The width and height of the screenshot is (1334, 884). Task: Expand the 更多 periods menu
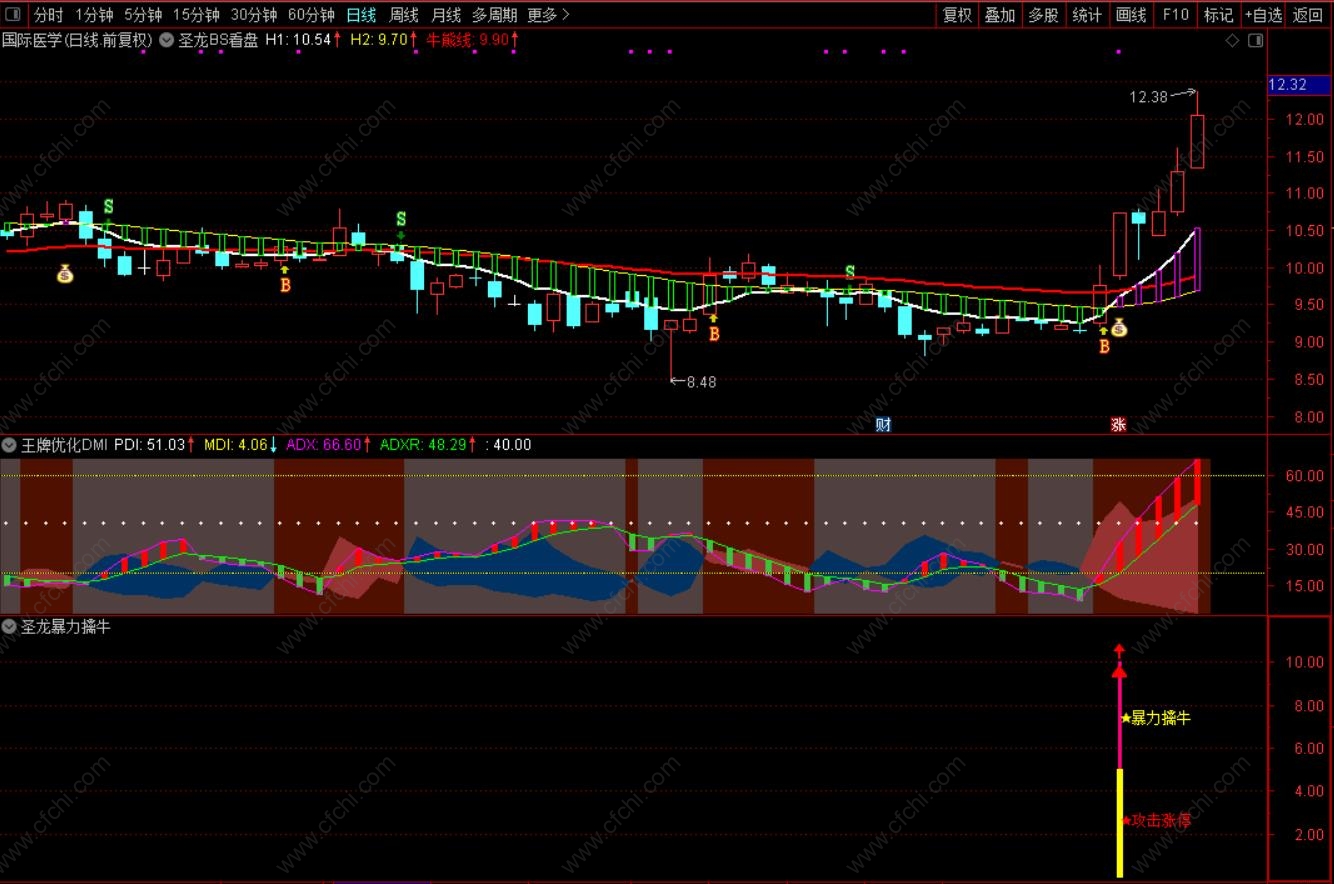548,15
